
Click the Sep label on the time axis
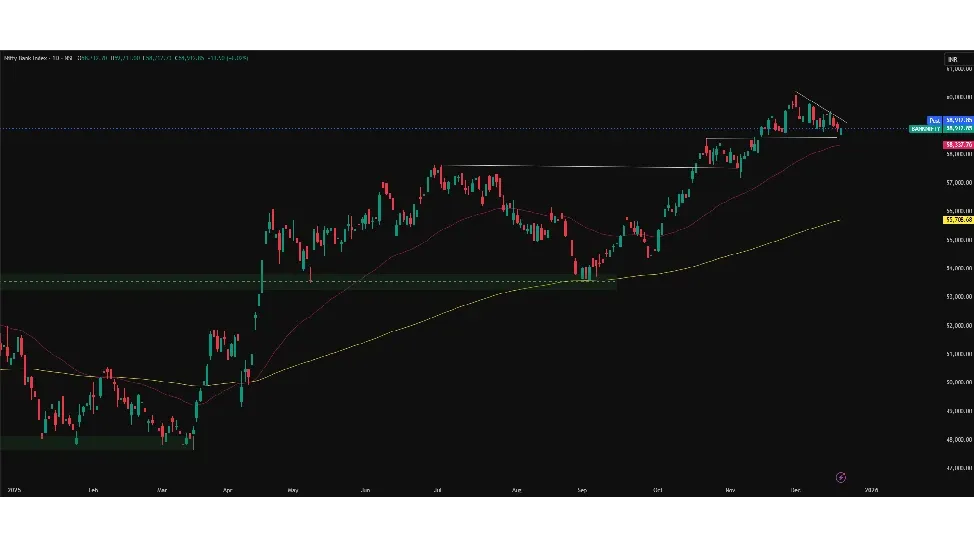(x=582, y=490)
